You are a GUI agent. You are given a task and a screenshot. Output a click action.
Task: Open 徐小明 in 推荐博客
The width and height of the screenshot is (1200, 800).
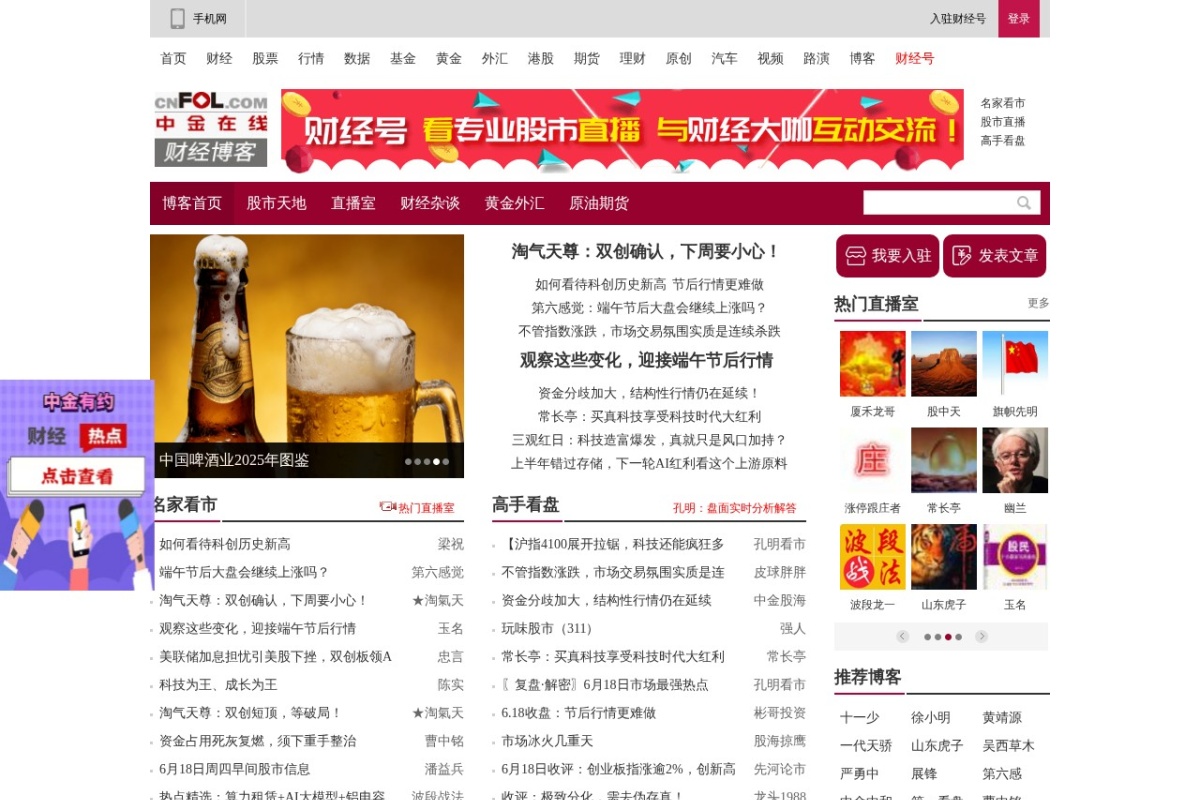coord(931,718)
